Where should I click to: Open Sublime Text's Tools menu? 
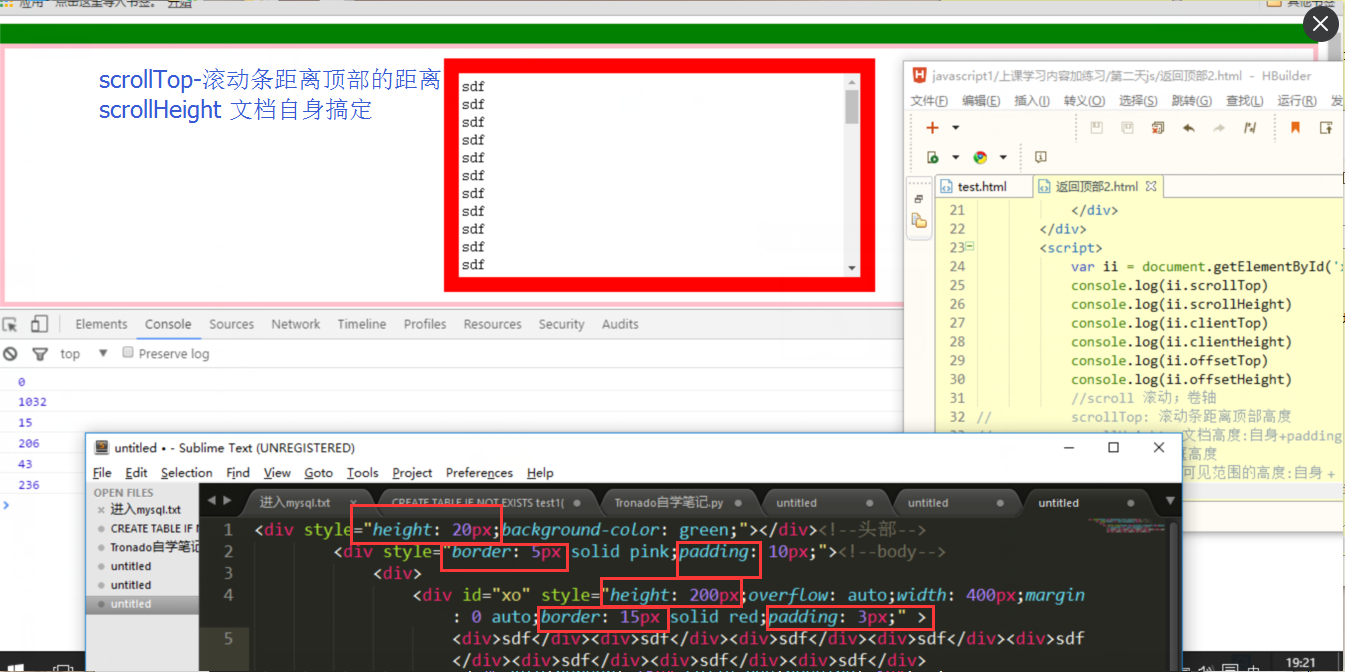[x=363, y=473]
